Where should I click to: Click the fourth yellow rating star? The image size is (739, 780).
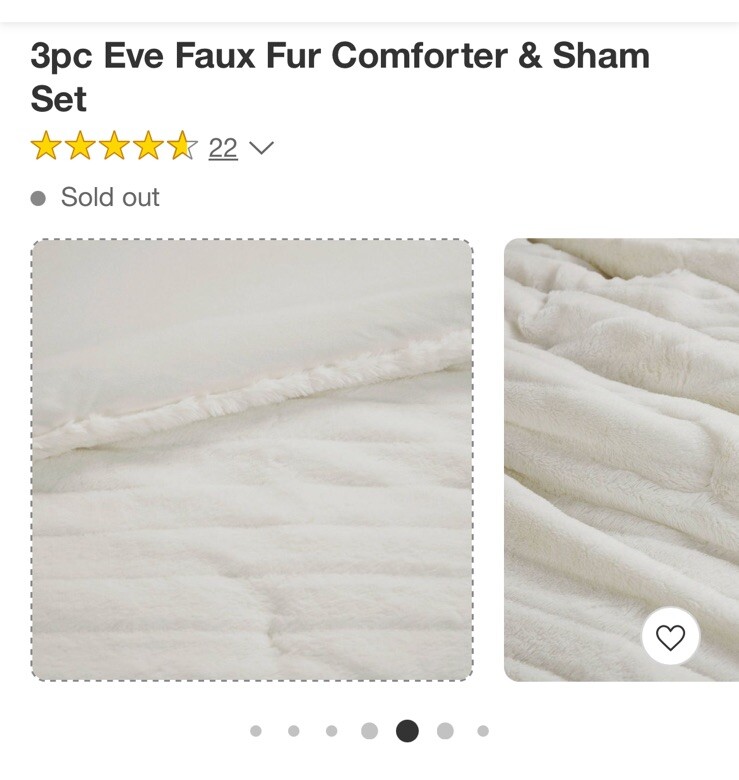pos(148,146)
